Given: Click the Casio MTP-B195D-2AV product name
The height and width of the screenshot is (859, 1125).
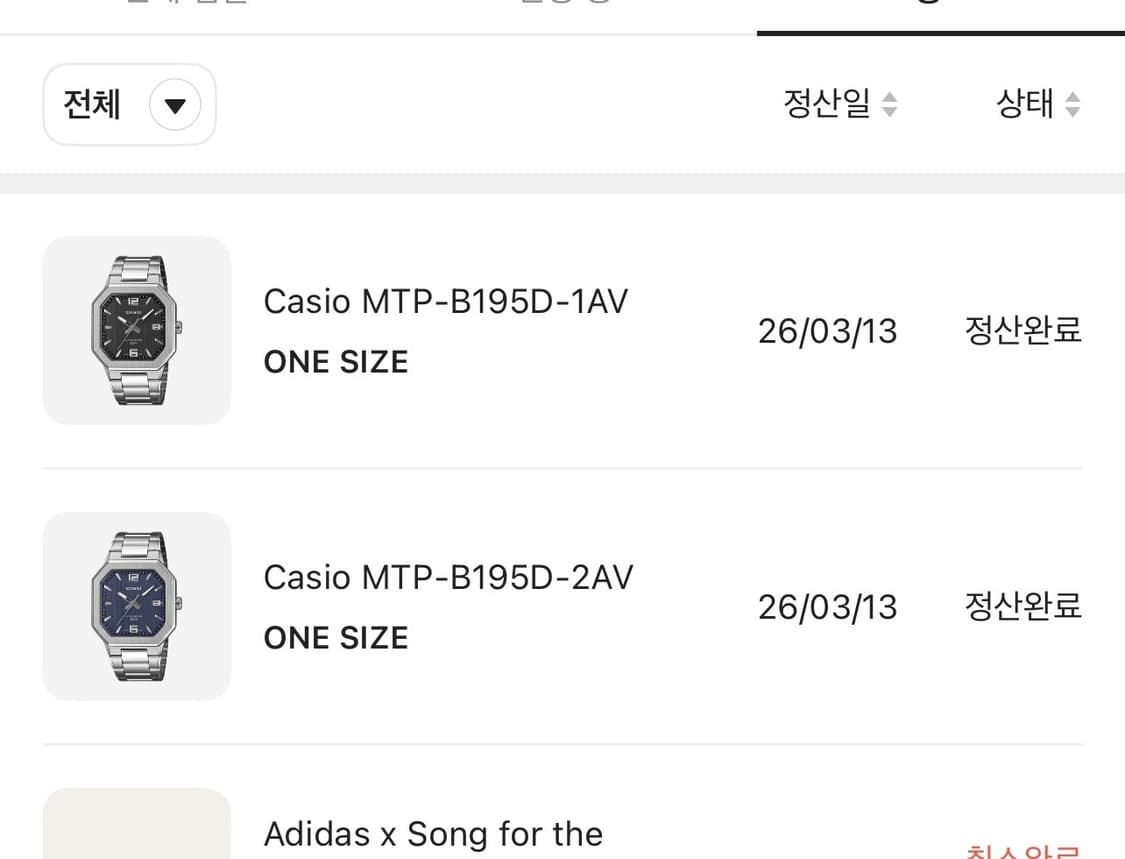Looking at the screenshot, I should 447,577.
